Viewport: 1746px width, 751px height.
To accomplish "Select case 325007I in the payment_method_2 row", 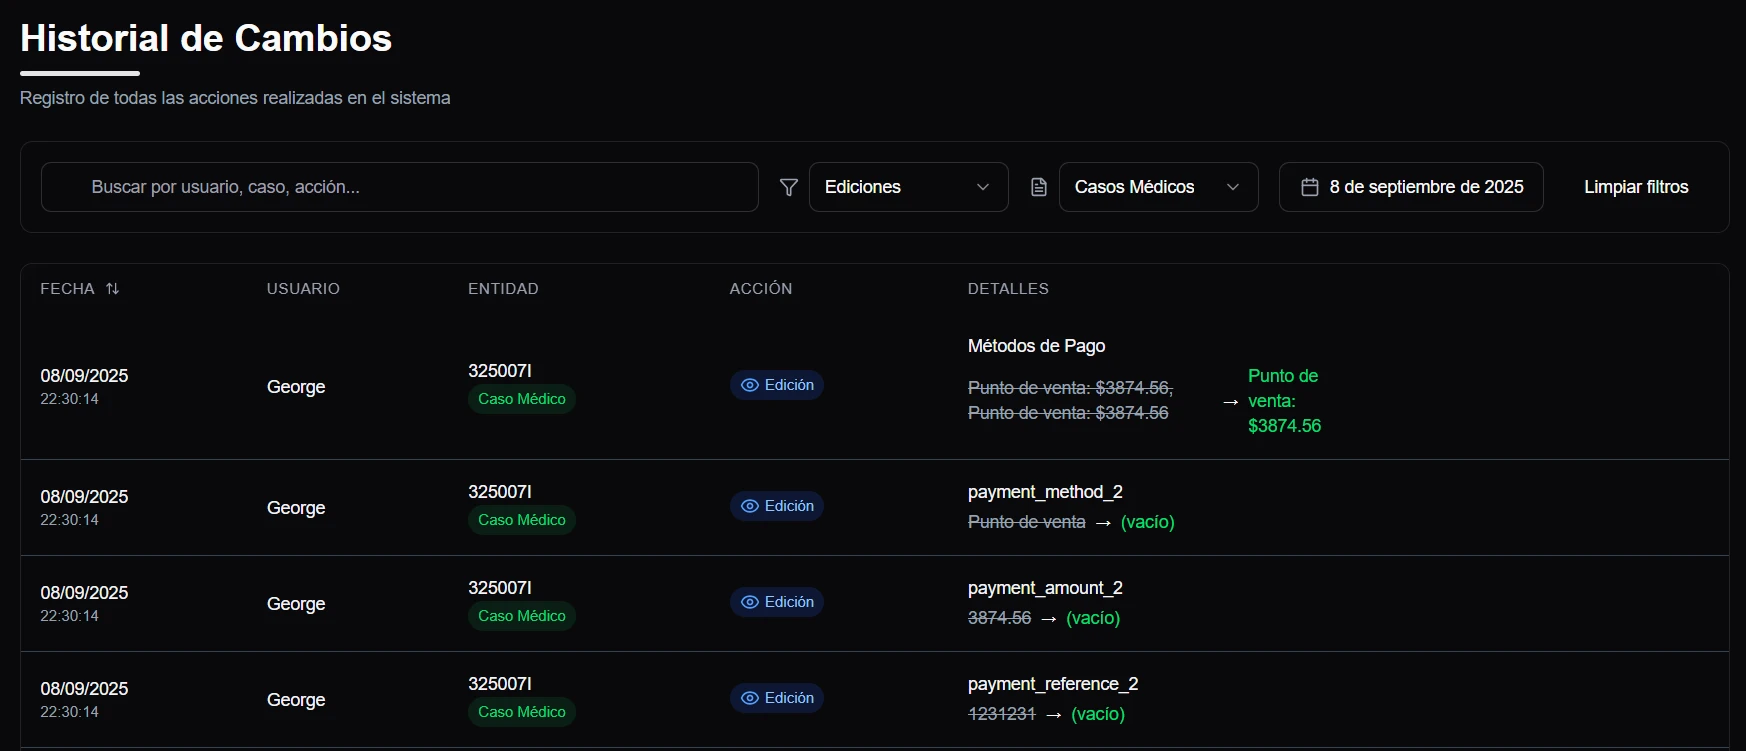I will [x=499, y=492].
